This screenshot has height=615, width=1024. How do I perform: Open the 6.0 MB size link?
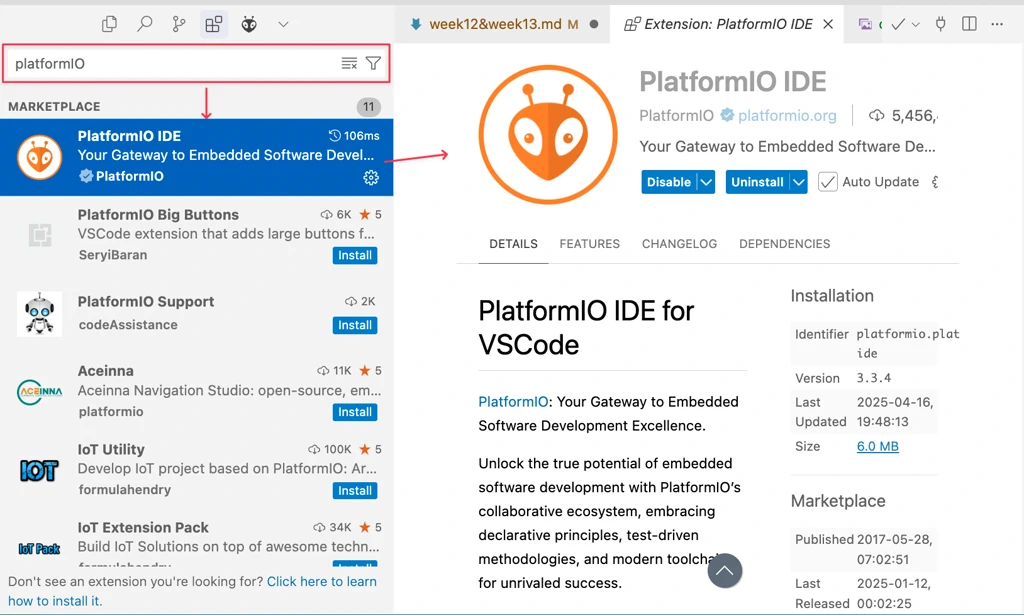coord(878,447)
